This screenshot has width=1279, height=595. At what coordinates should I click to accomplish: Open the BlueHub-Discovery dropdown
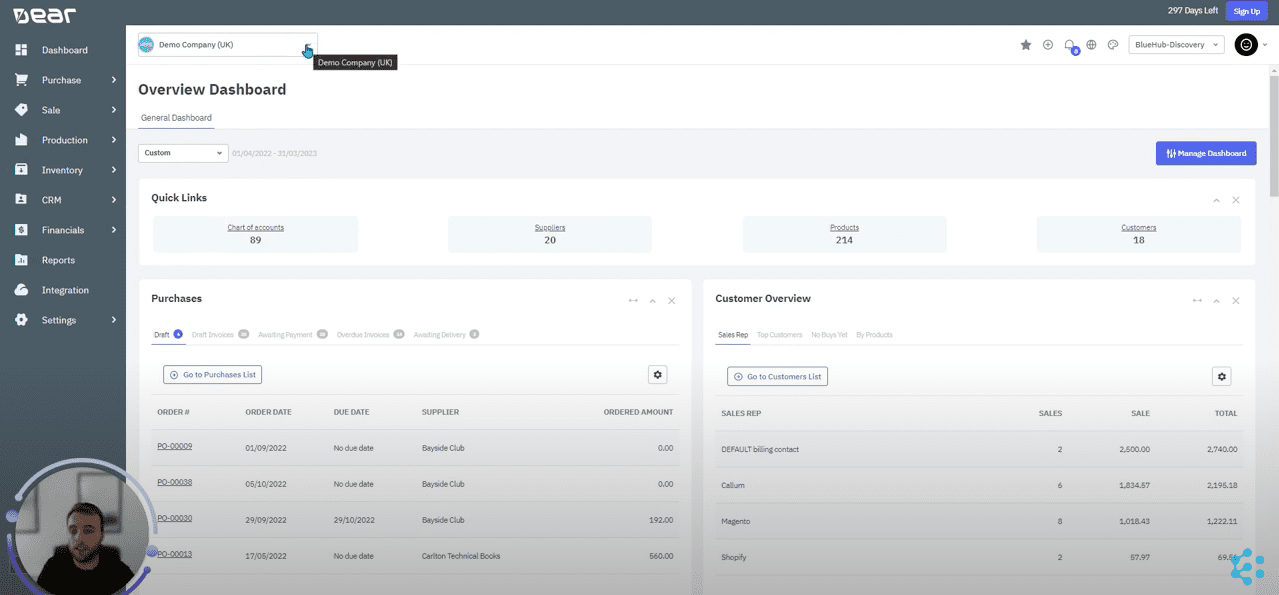1176,44
